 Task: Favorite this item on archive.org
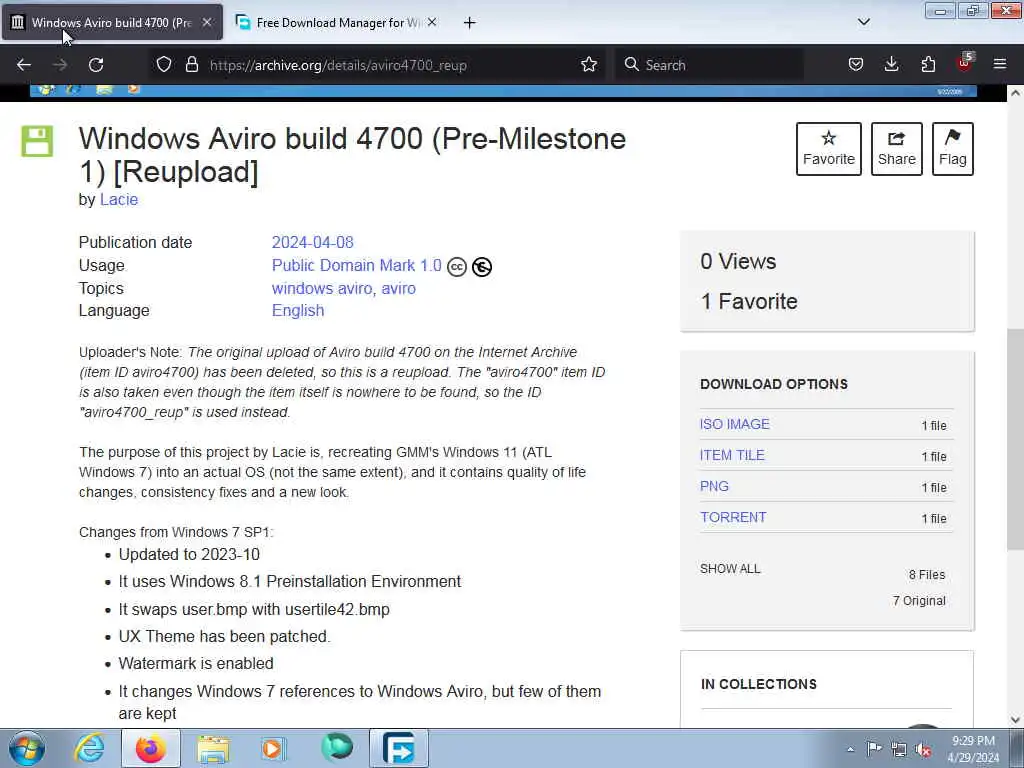(829, 149)
